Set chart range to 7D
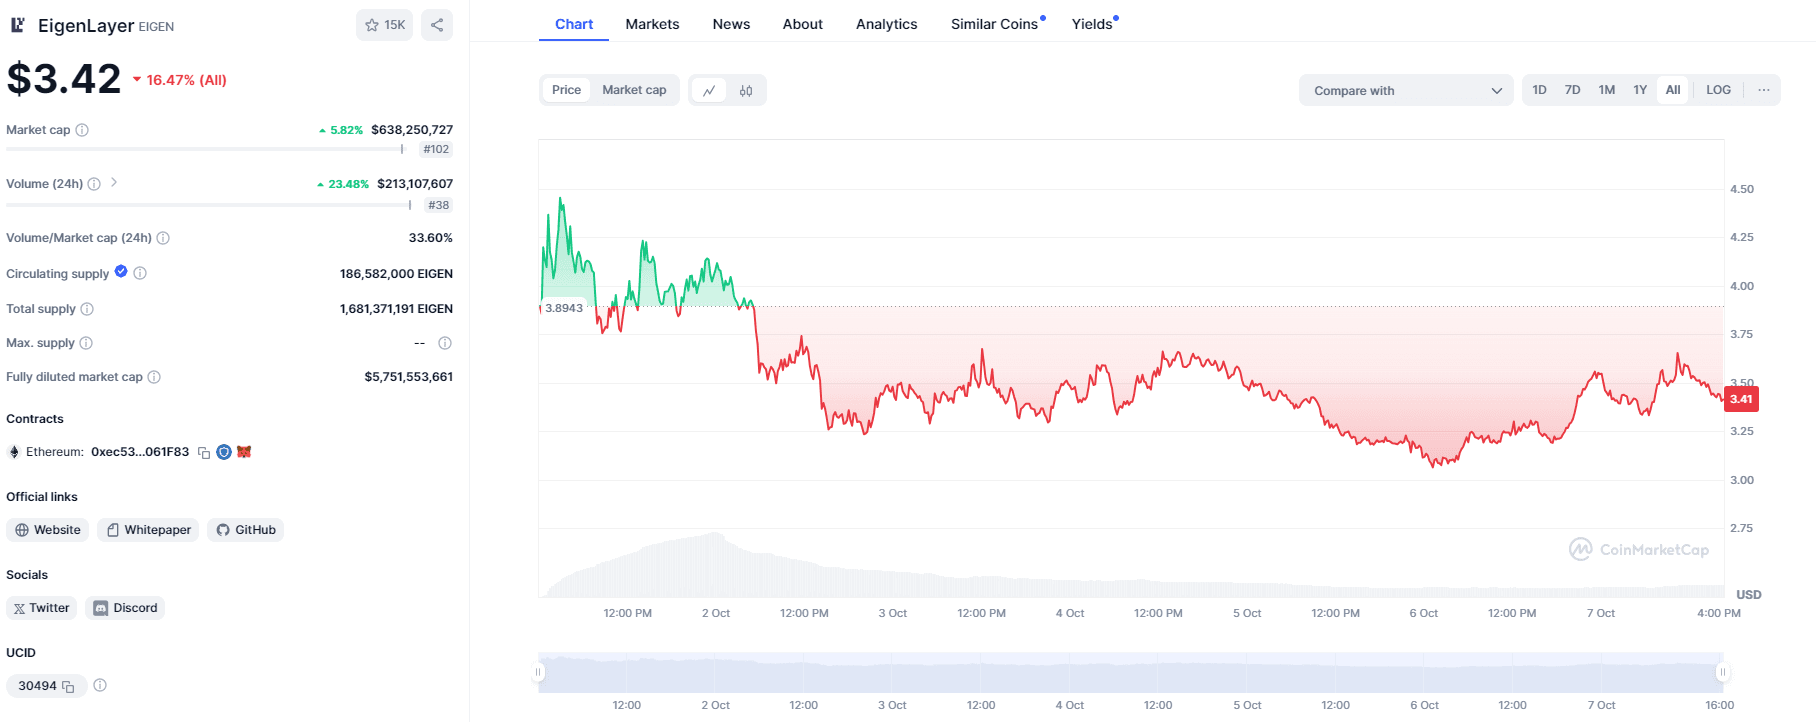 (x=1573, y=90)
